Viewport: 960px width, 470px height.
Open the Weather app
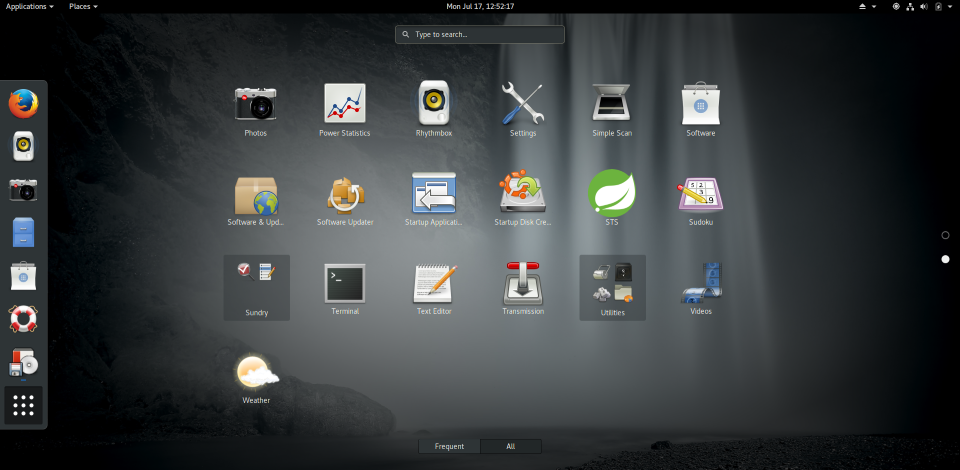[x=256, y=379]
